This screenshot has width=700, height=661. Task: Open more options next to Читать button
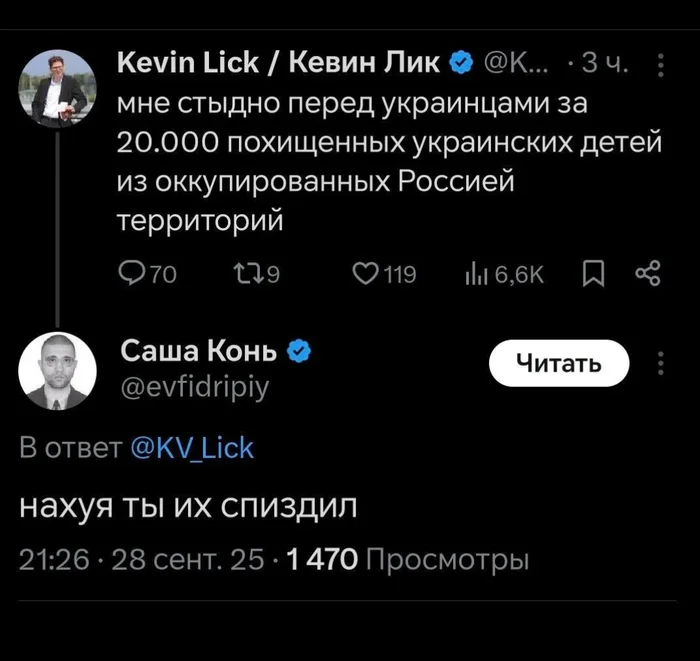[x=660, y=363]
